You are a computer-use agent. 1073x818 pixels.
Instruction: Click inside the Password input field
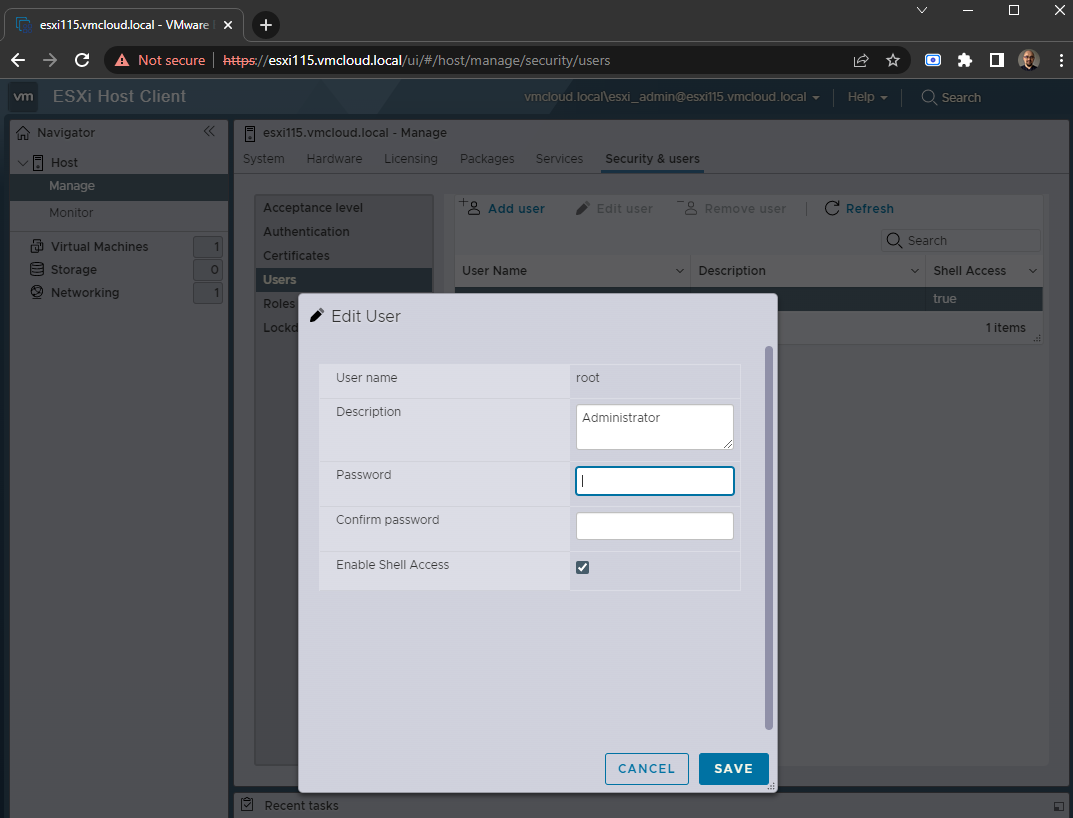pos(654,481)
